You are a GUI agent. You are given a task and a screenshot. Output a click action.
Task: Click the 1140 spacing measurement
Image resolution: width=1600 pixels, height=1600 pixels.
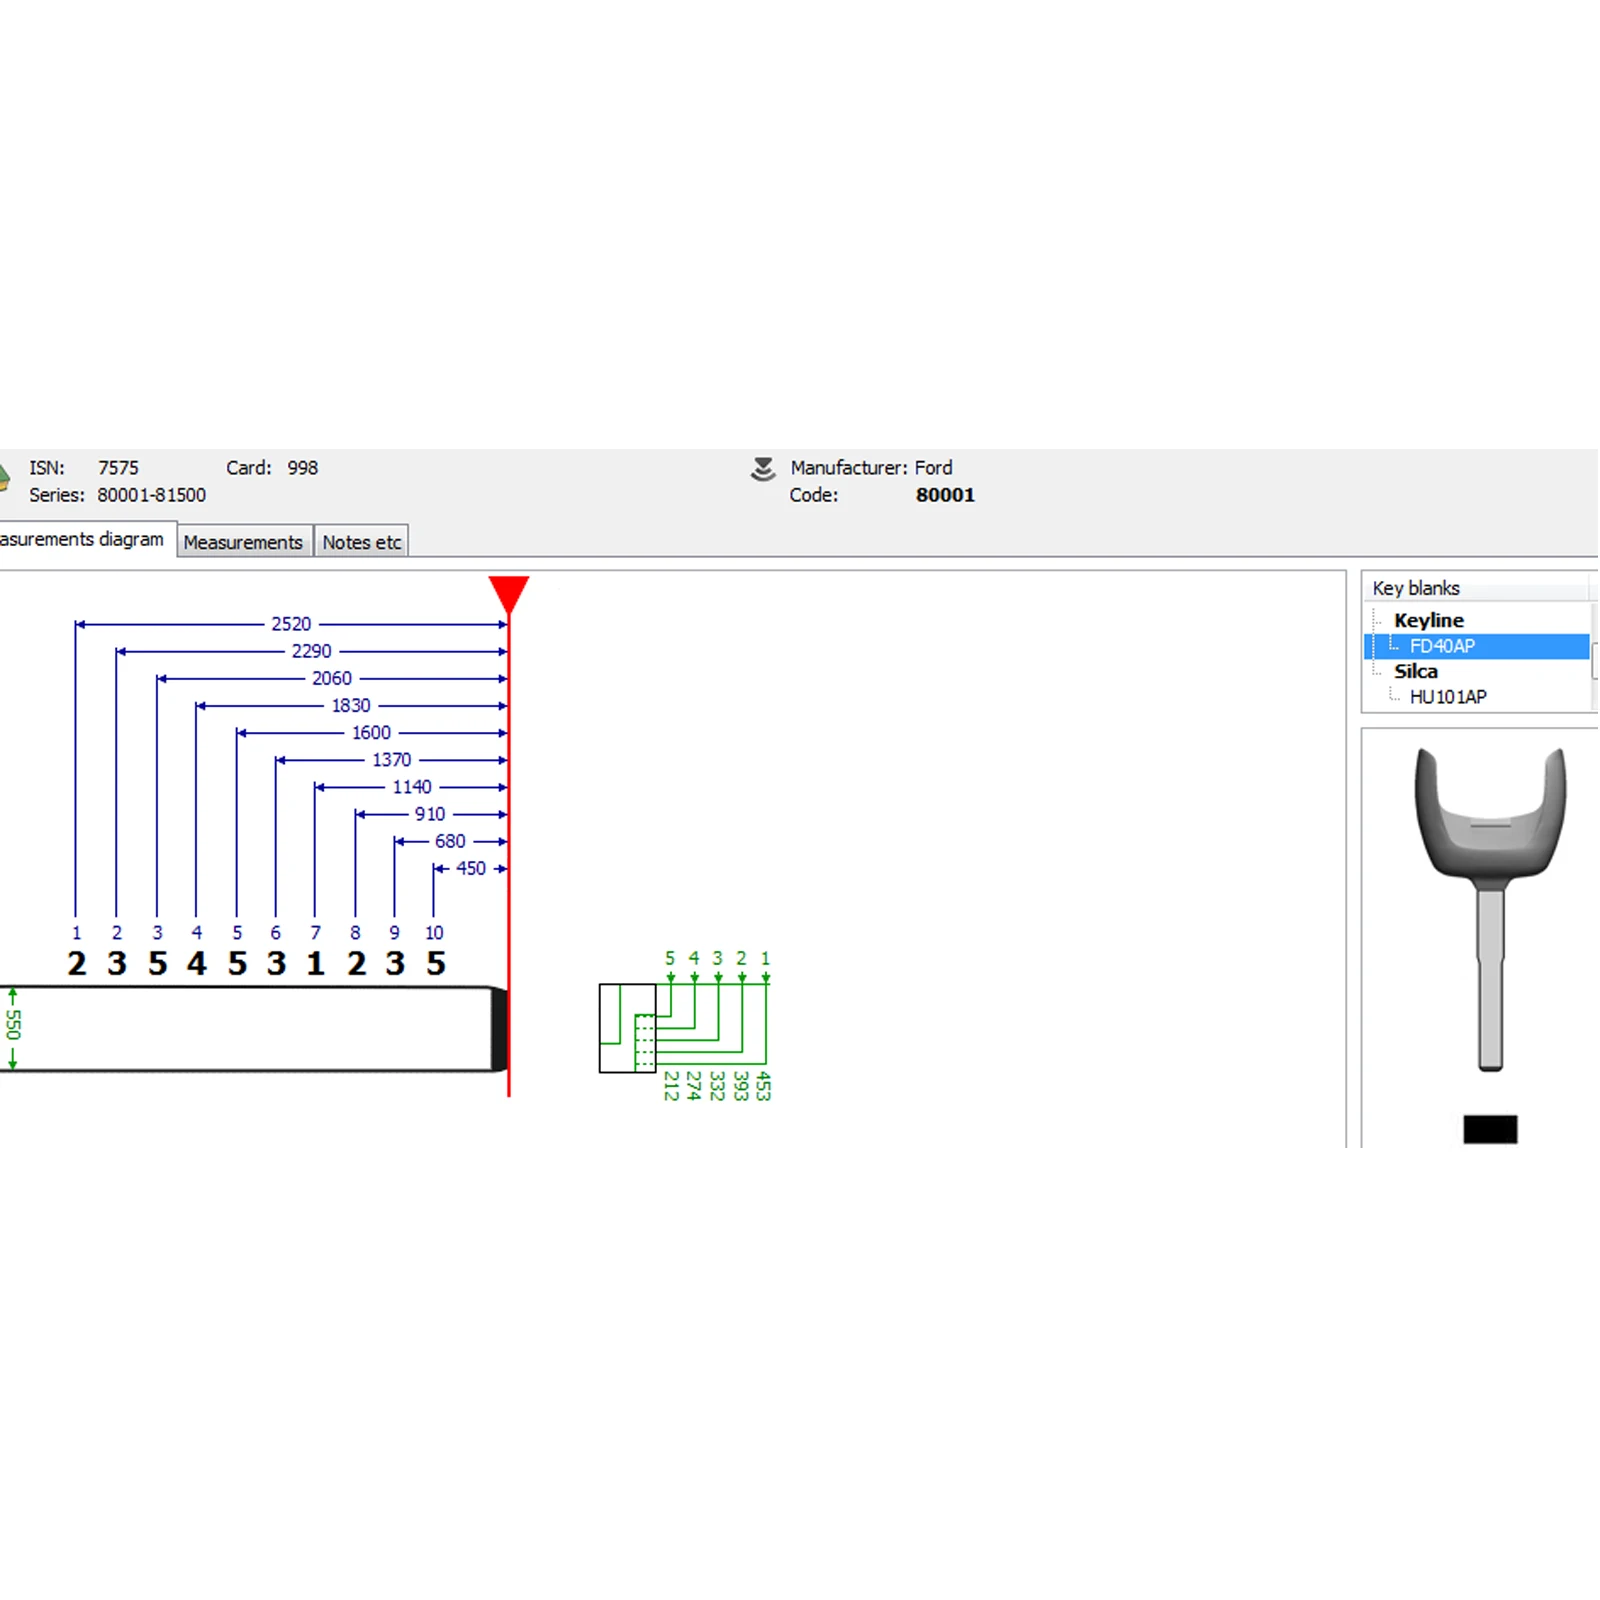[412, 787]
